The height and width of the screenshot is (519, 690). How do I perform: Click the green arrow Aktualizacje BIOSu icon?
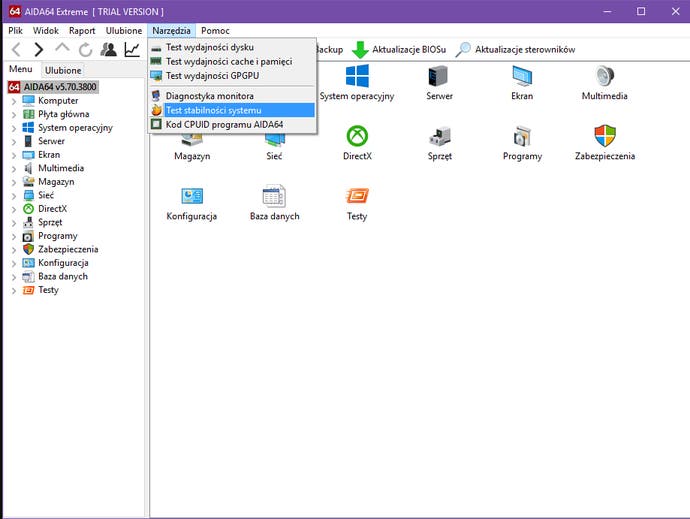coord(360,49)
